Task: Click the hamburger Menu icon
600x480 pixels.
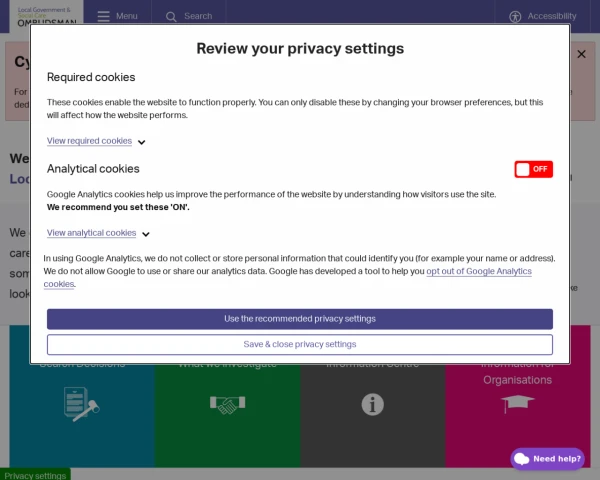Action: coord(103,16)
